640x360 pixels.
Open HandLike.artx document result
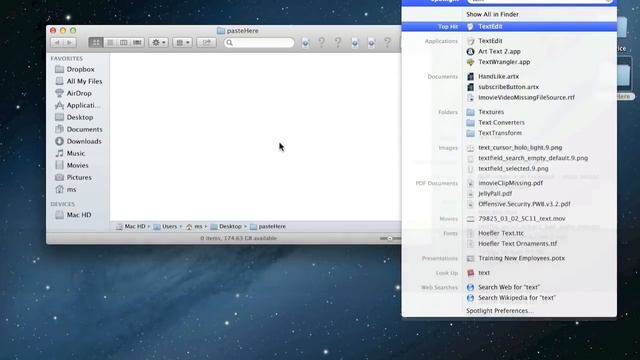pos(498,76)
